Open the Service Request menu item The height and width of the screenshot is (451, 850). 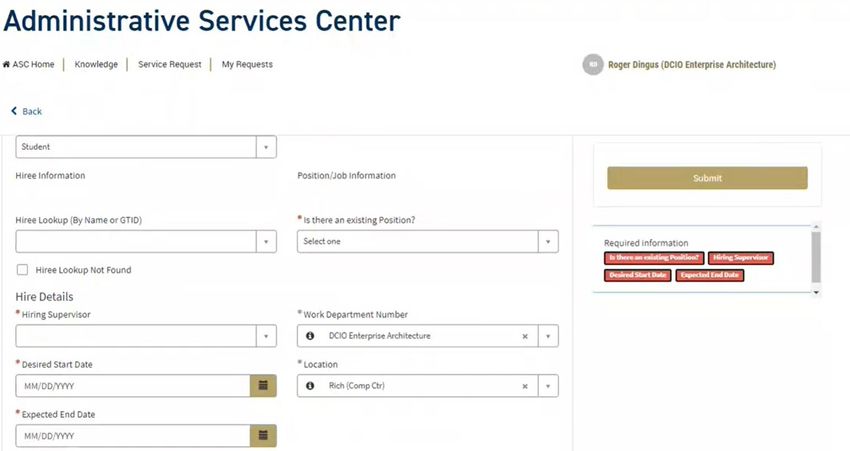click(x=170, y=64)
